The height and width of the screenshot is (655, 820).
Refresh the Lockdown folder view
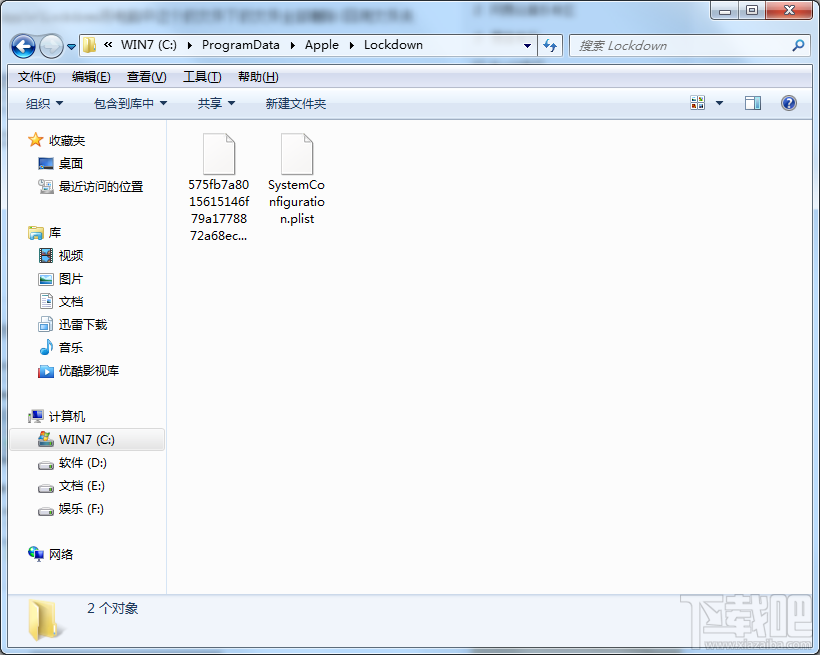[550, 46]
